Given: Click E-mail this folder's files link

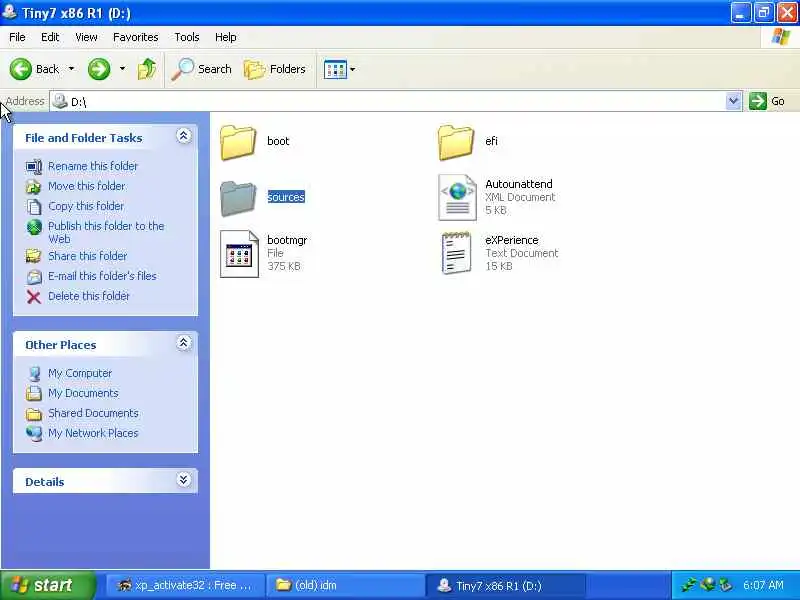Looking at the screenshot, I should [x=103, y=276].
